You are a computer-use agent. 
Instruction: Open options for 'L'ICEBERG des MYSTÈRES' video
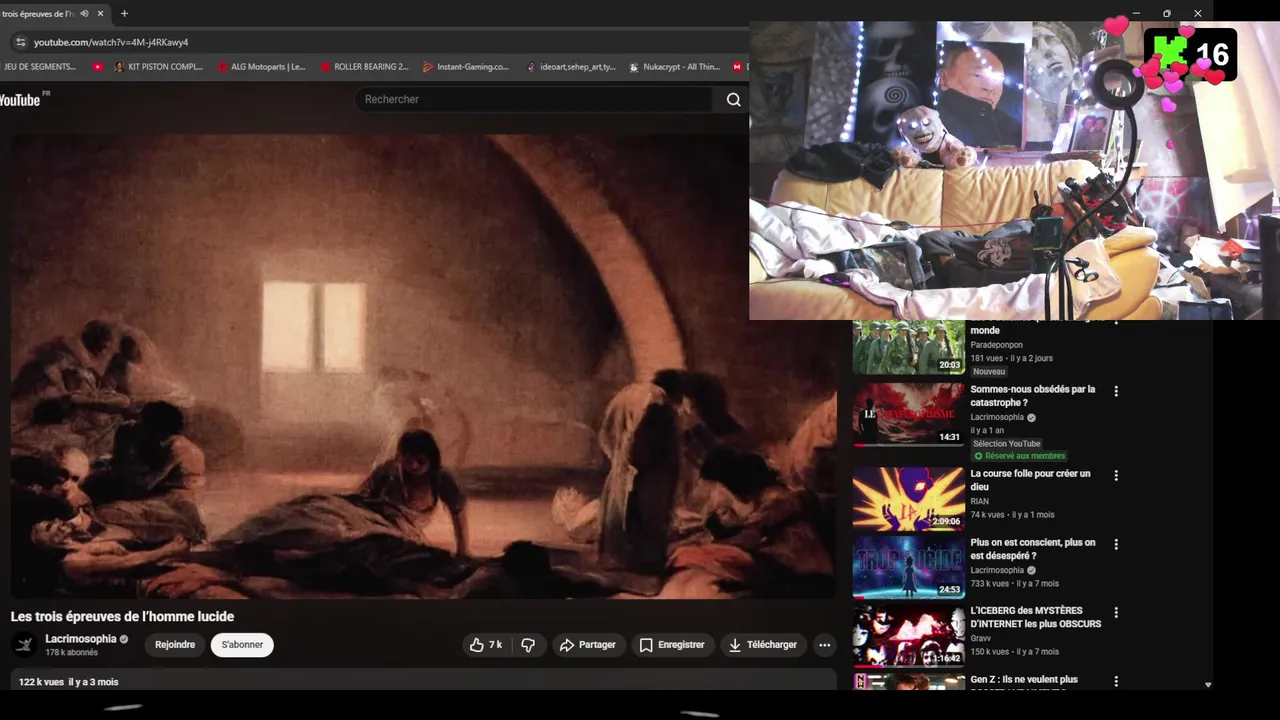pyautogui.click(x=1116, y=612)
